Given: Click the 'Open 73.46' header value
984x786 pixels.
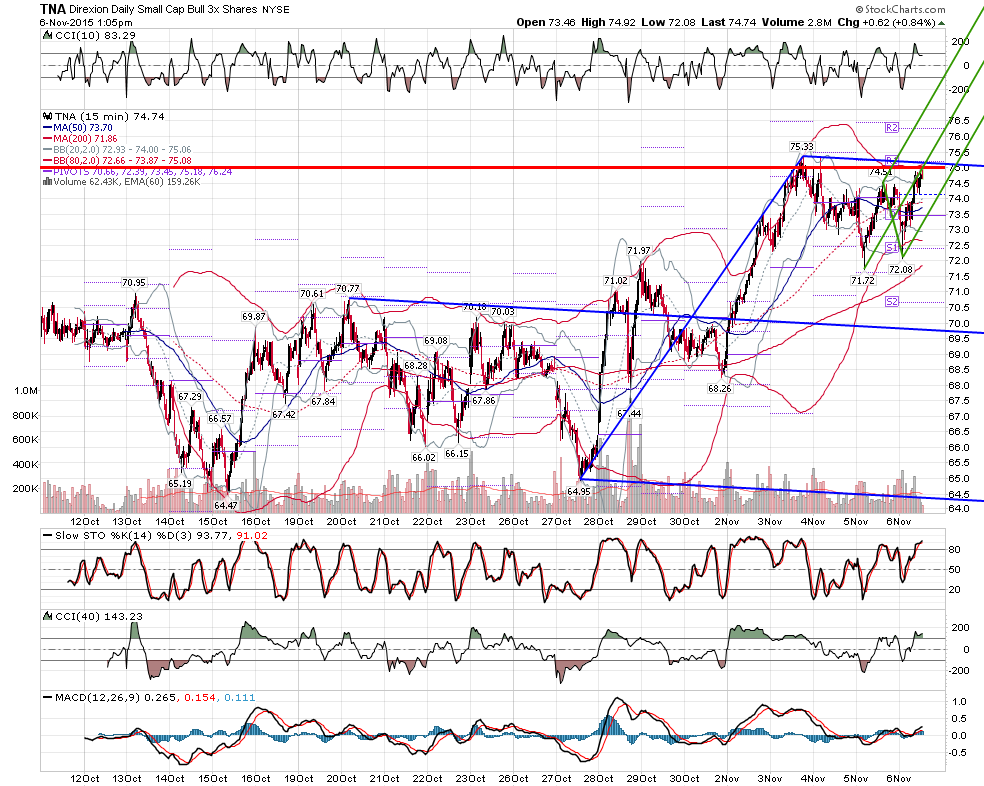Looking at the screenshot, I should pyautogui.click(x=545, y=23).
